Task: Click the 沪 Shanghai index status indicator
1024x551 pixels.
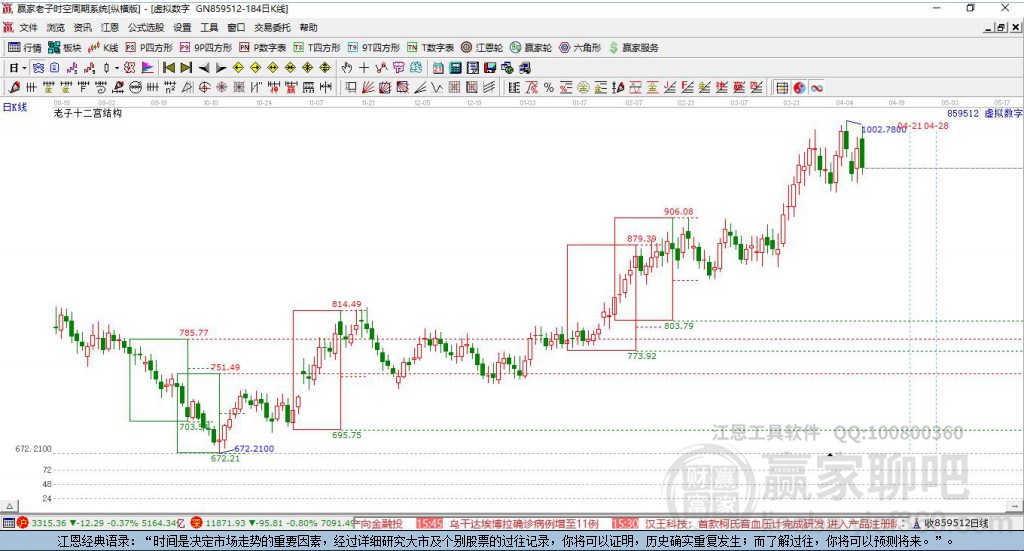Action: (23, 523)
